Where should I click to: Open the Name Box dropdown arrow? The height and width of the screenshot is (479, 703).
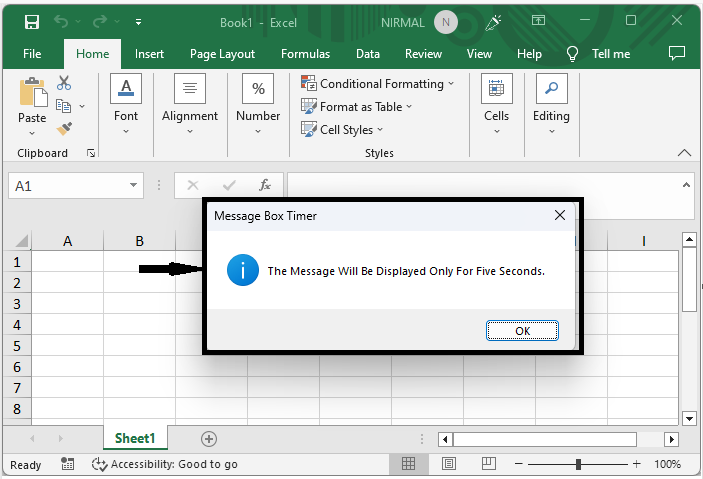pyautogui.click(x=133, y=185)
